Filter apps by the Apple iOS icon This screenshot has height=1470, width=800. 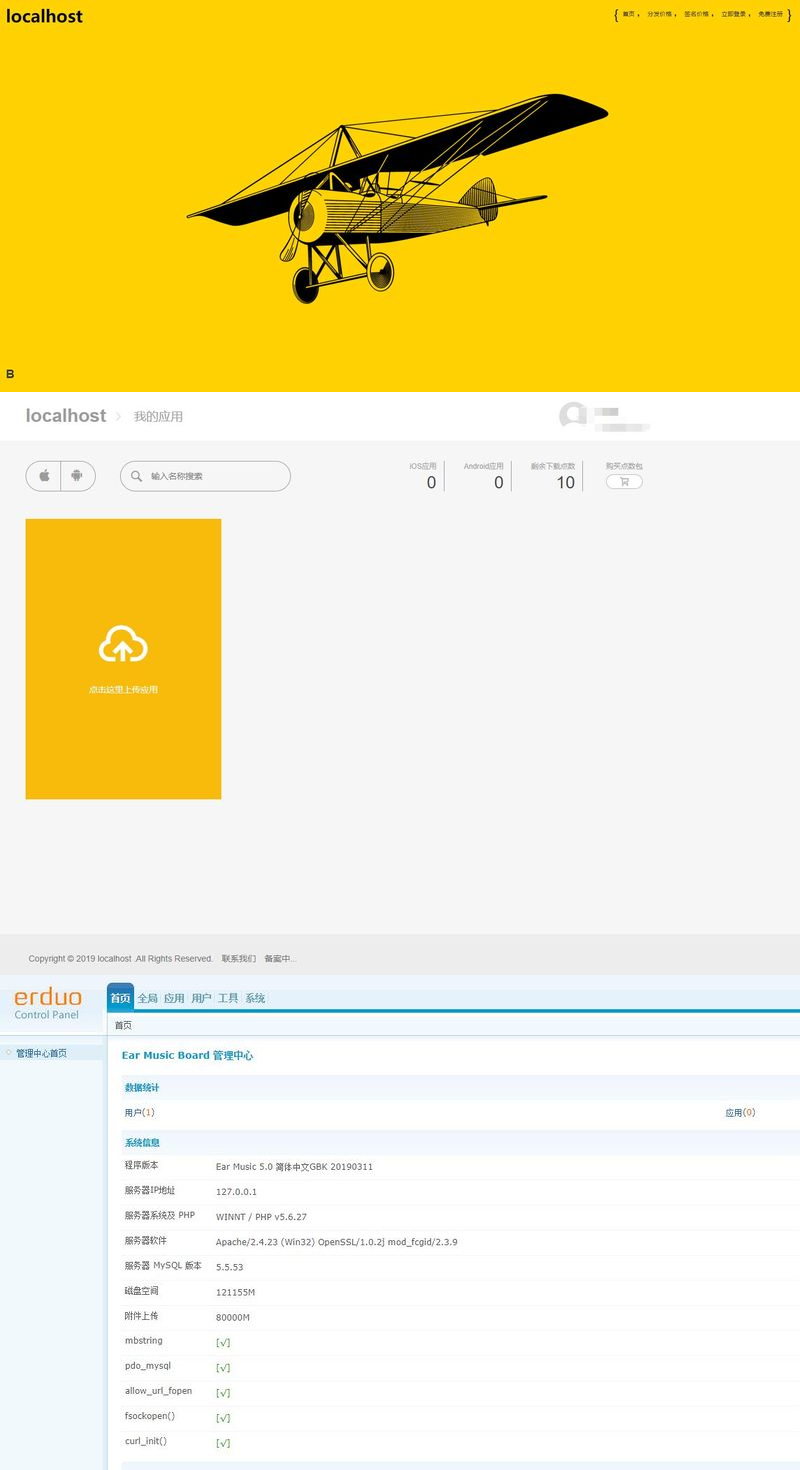(x=44, y=476)
